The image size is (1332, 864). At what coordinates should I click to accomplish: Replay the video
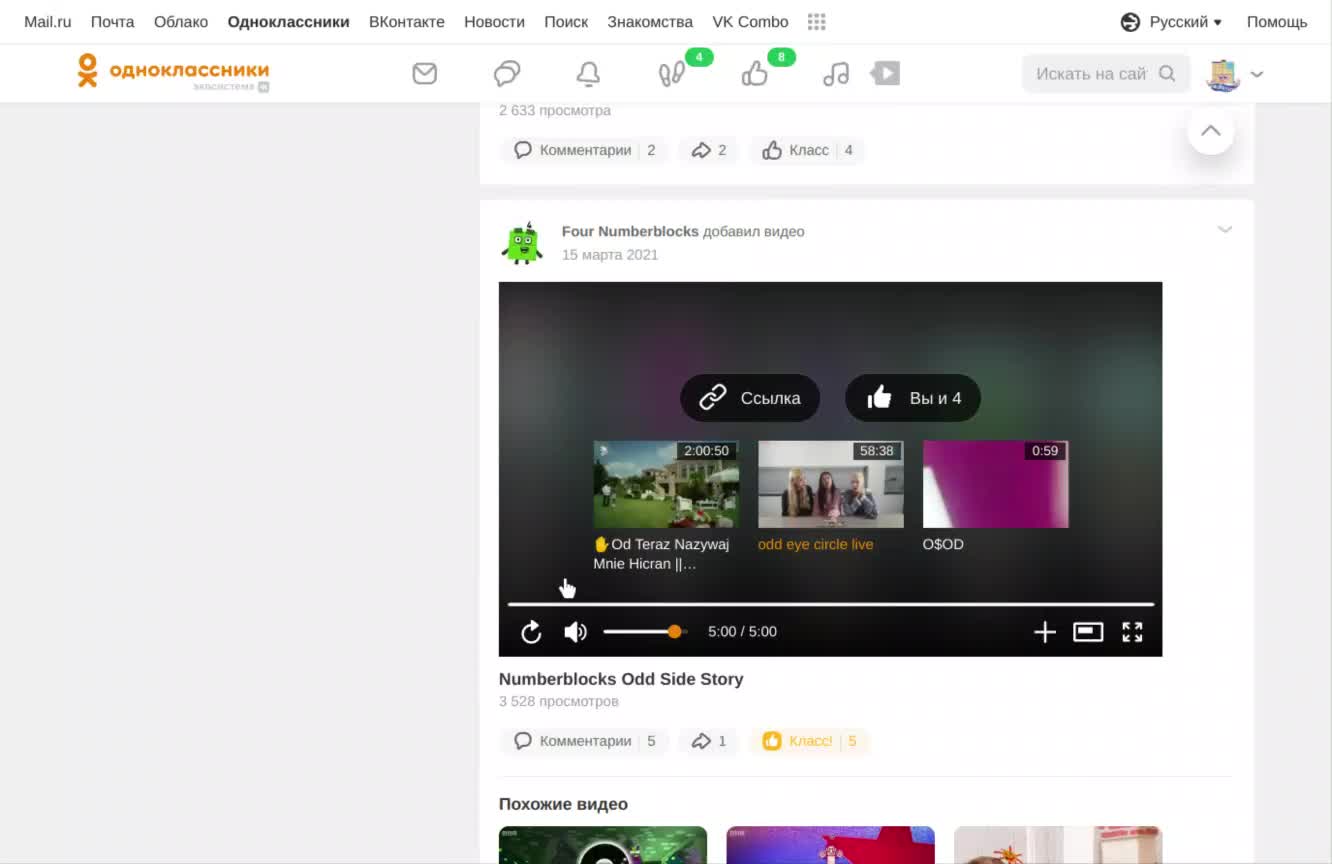click(x=531, y=632)
